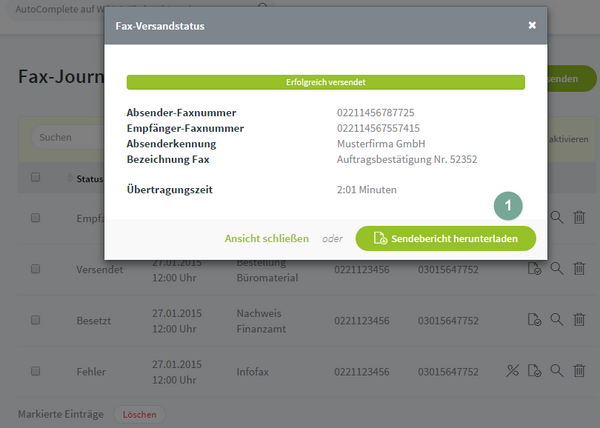Close the Fax-Versandstatus dialog with X
The image size is (600, 428).
coord(532,25)
